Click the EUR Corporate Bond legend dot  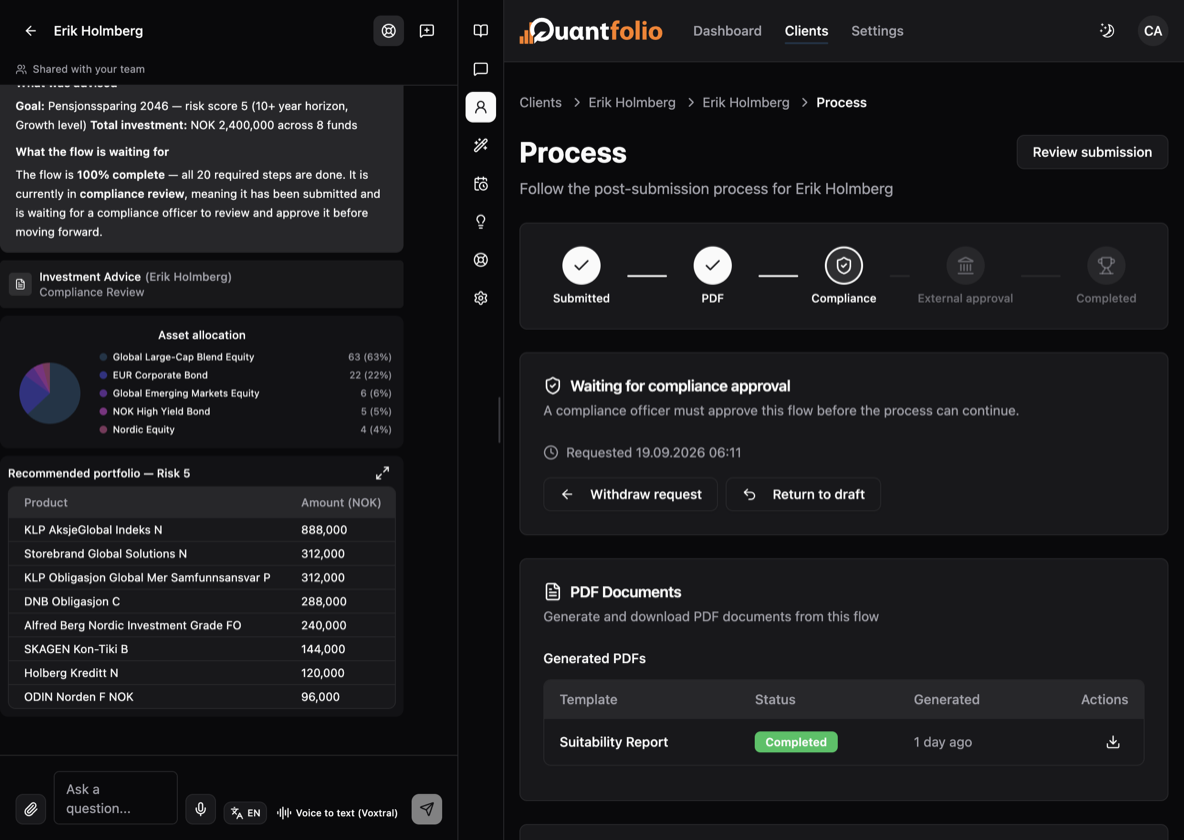click(x=103, y=375)
